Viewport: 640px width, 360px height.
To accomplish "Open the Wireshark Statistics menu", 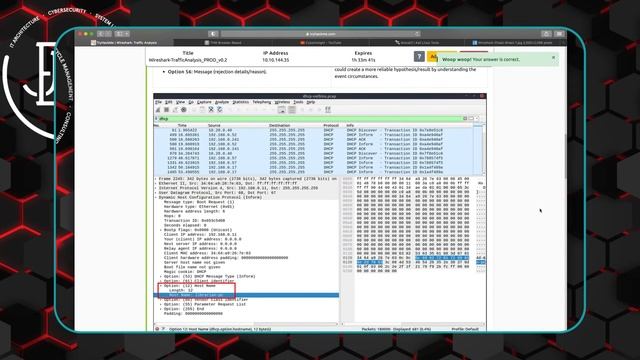I will 241,102.
